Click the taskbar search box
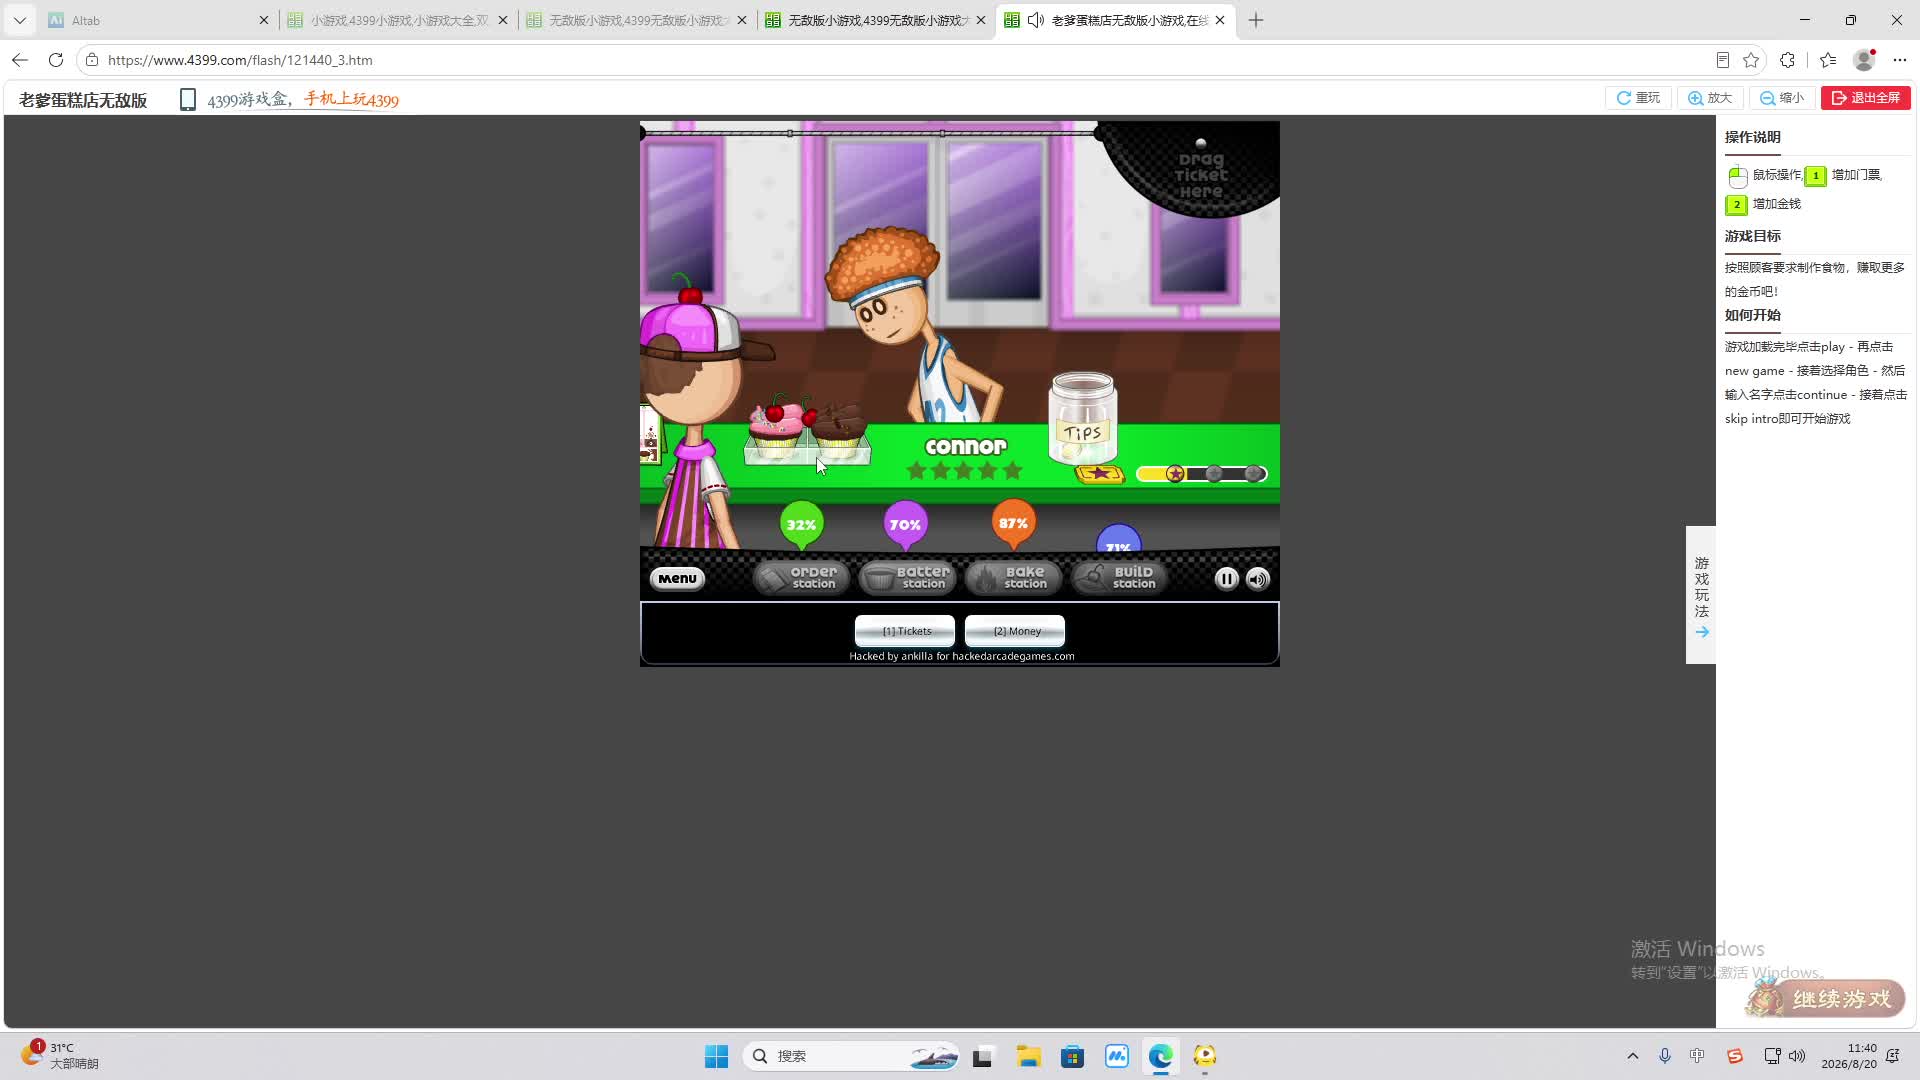 point(851,1056)
